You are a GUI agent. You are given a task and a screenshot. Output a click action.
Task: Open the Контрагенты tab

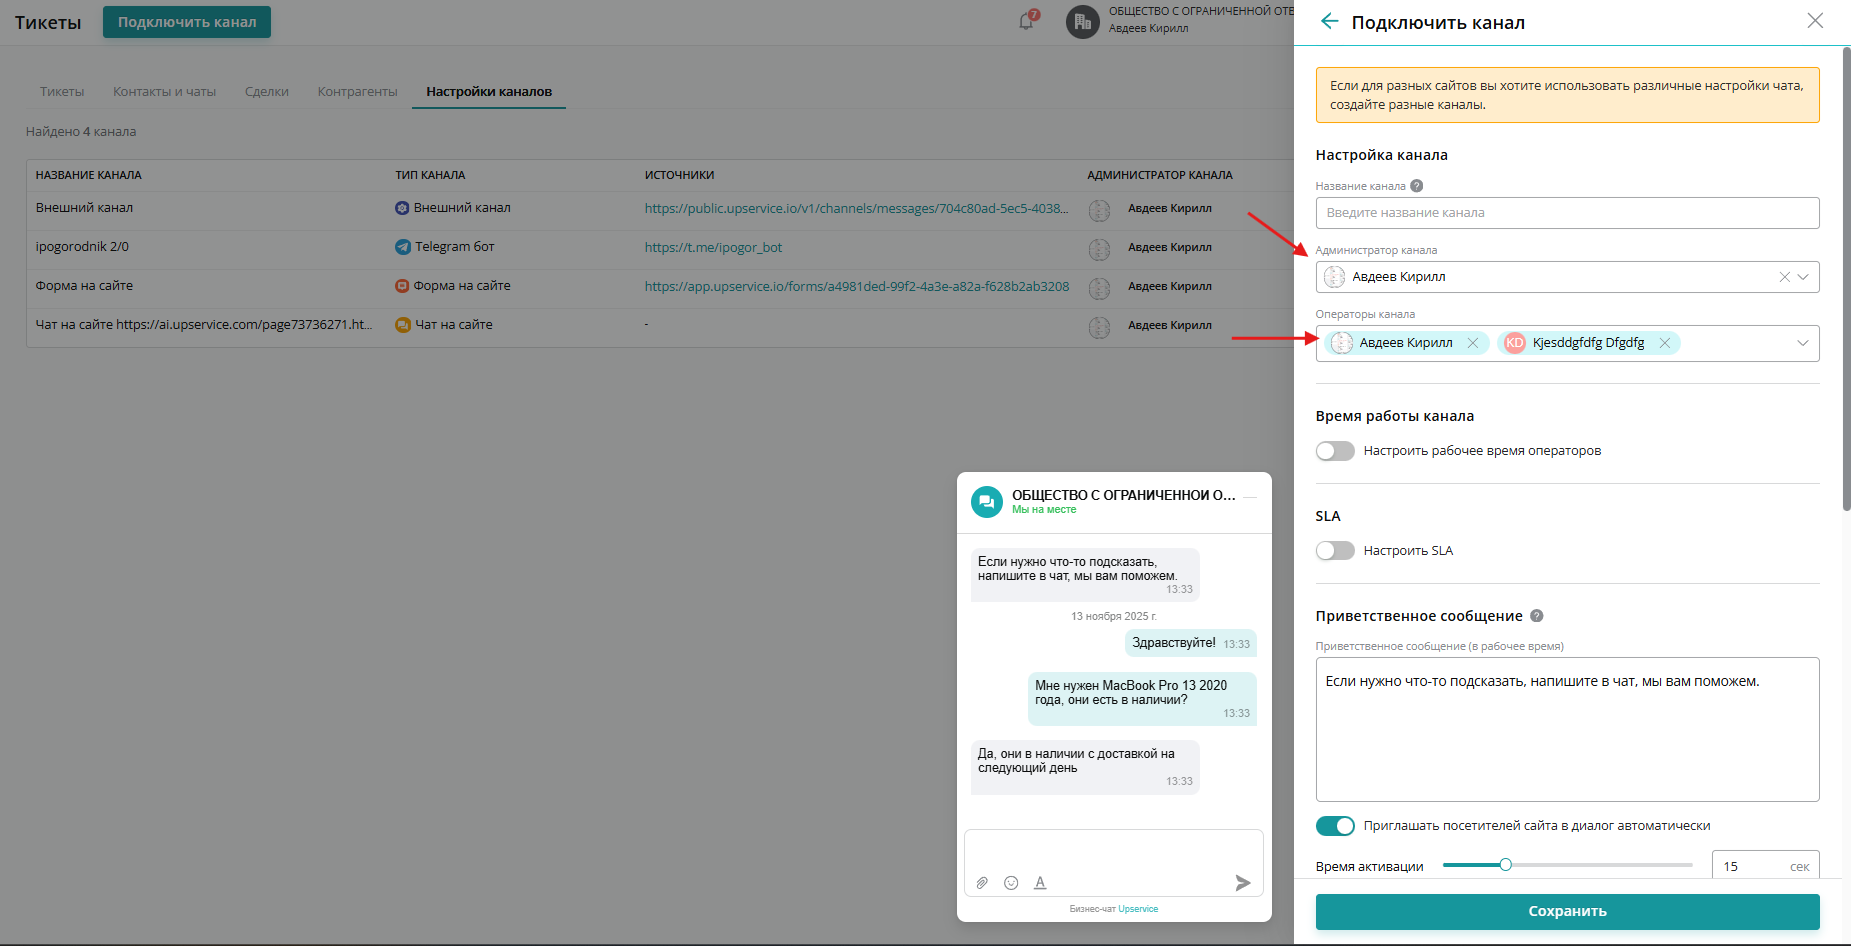pos(357,92)
